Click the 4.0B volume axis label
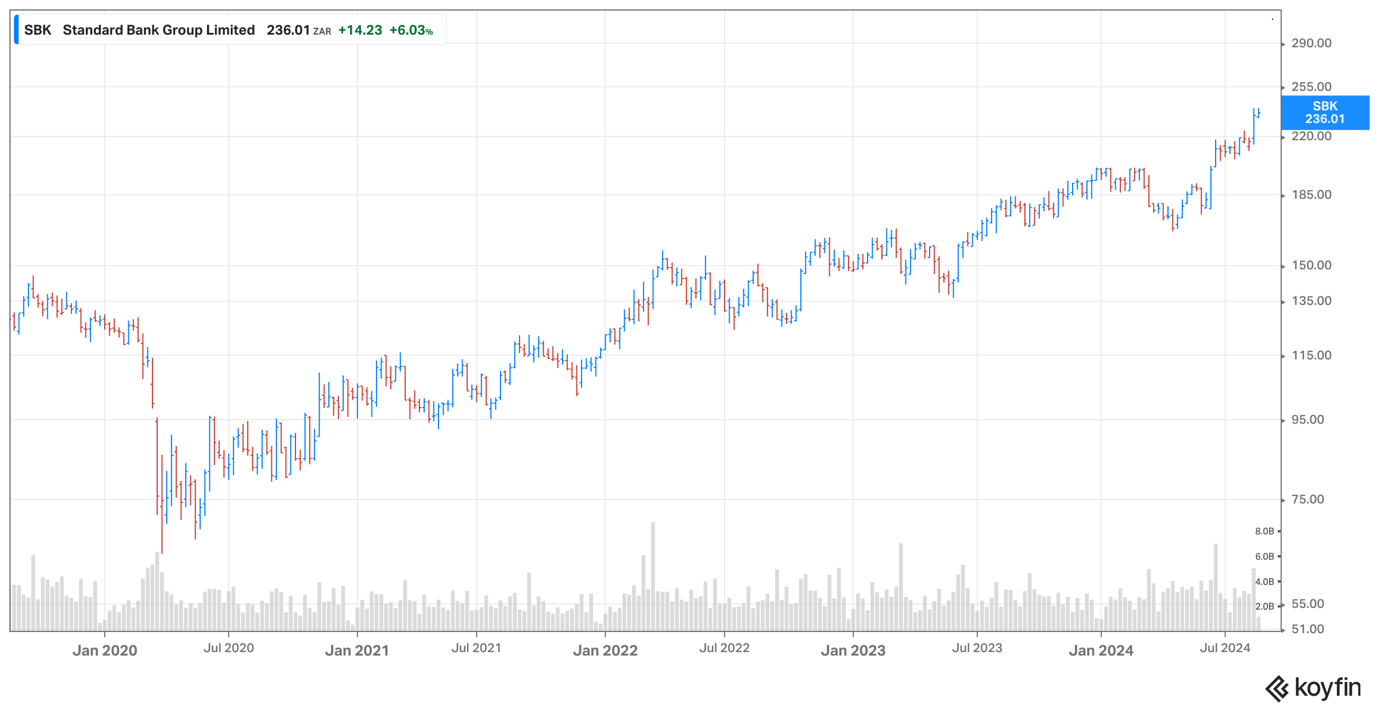1379x712 pixels. click(x=1265, y=581)
